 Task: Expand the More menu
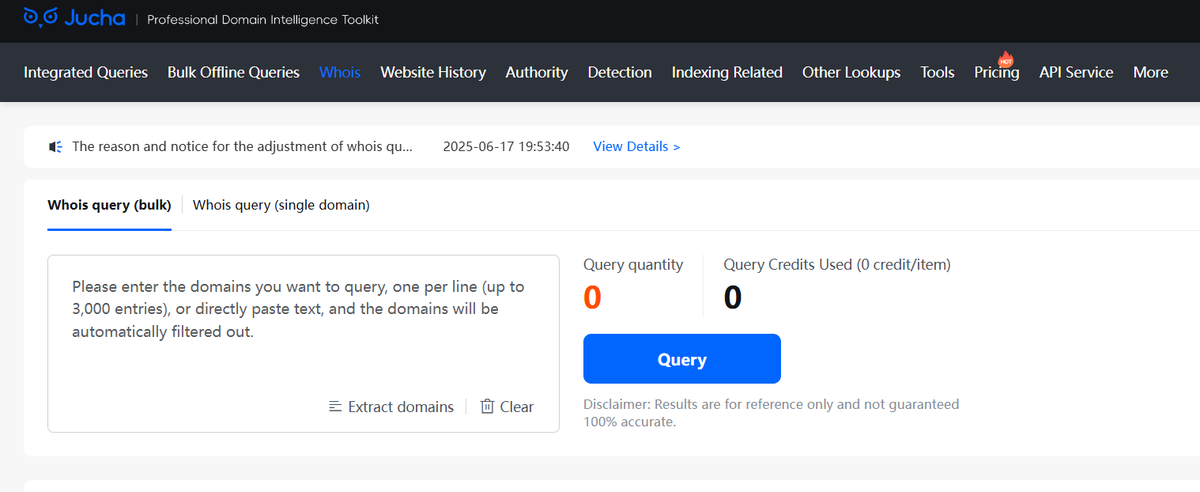1151,72
